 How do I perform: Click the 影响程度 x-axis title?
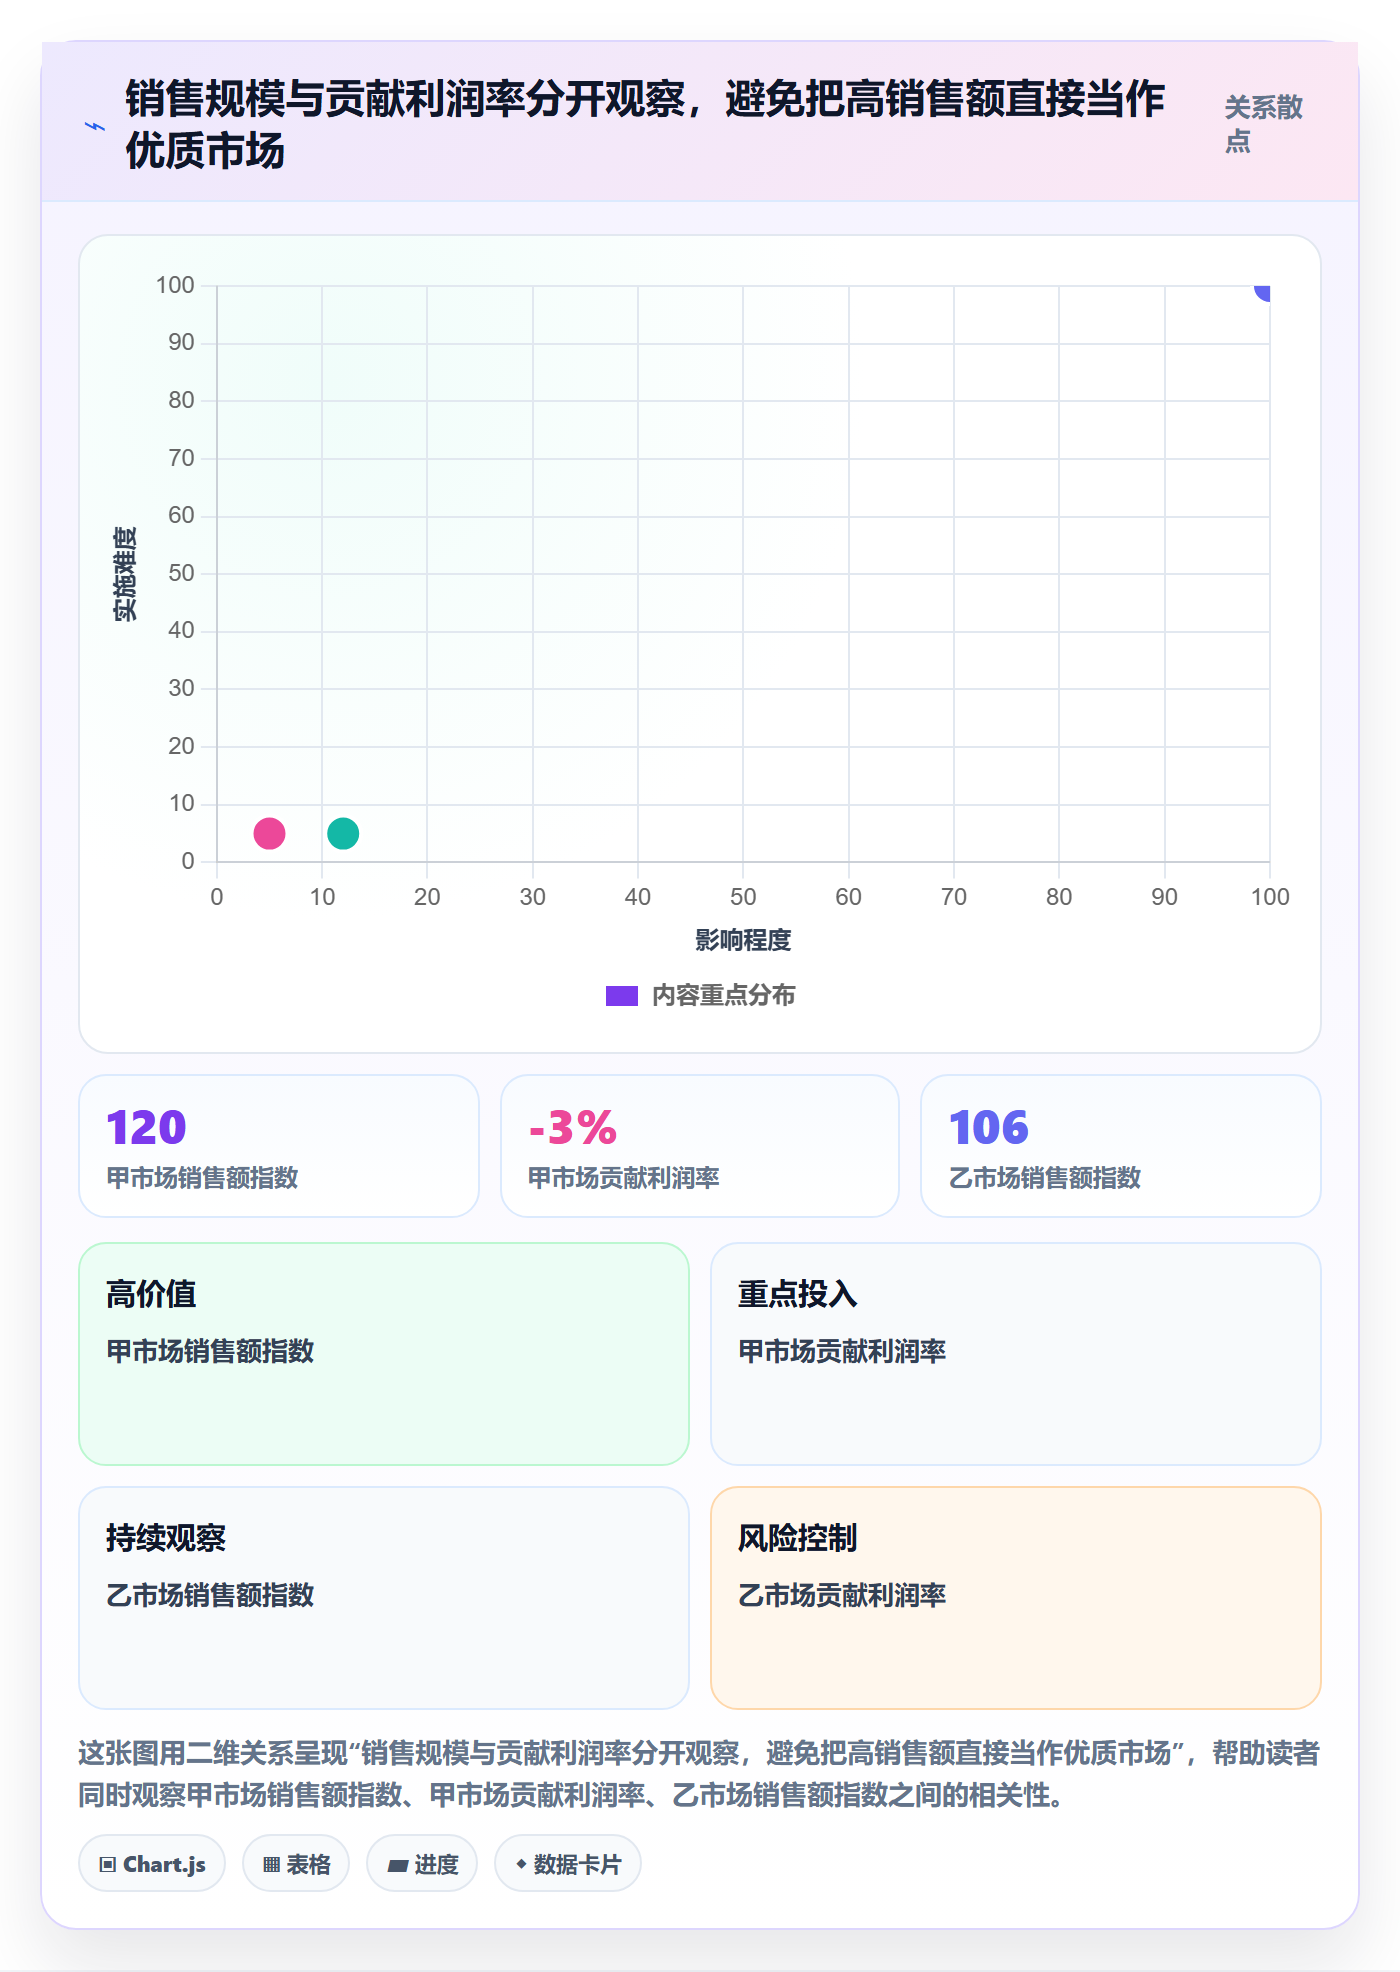[743, 940]
